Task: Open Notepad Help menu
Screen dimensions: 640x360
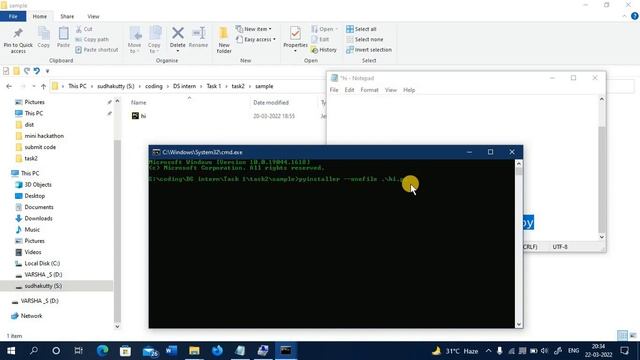Action: click(x=409, y=90)
